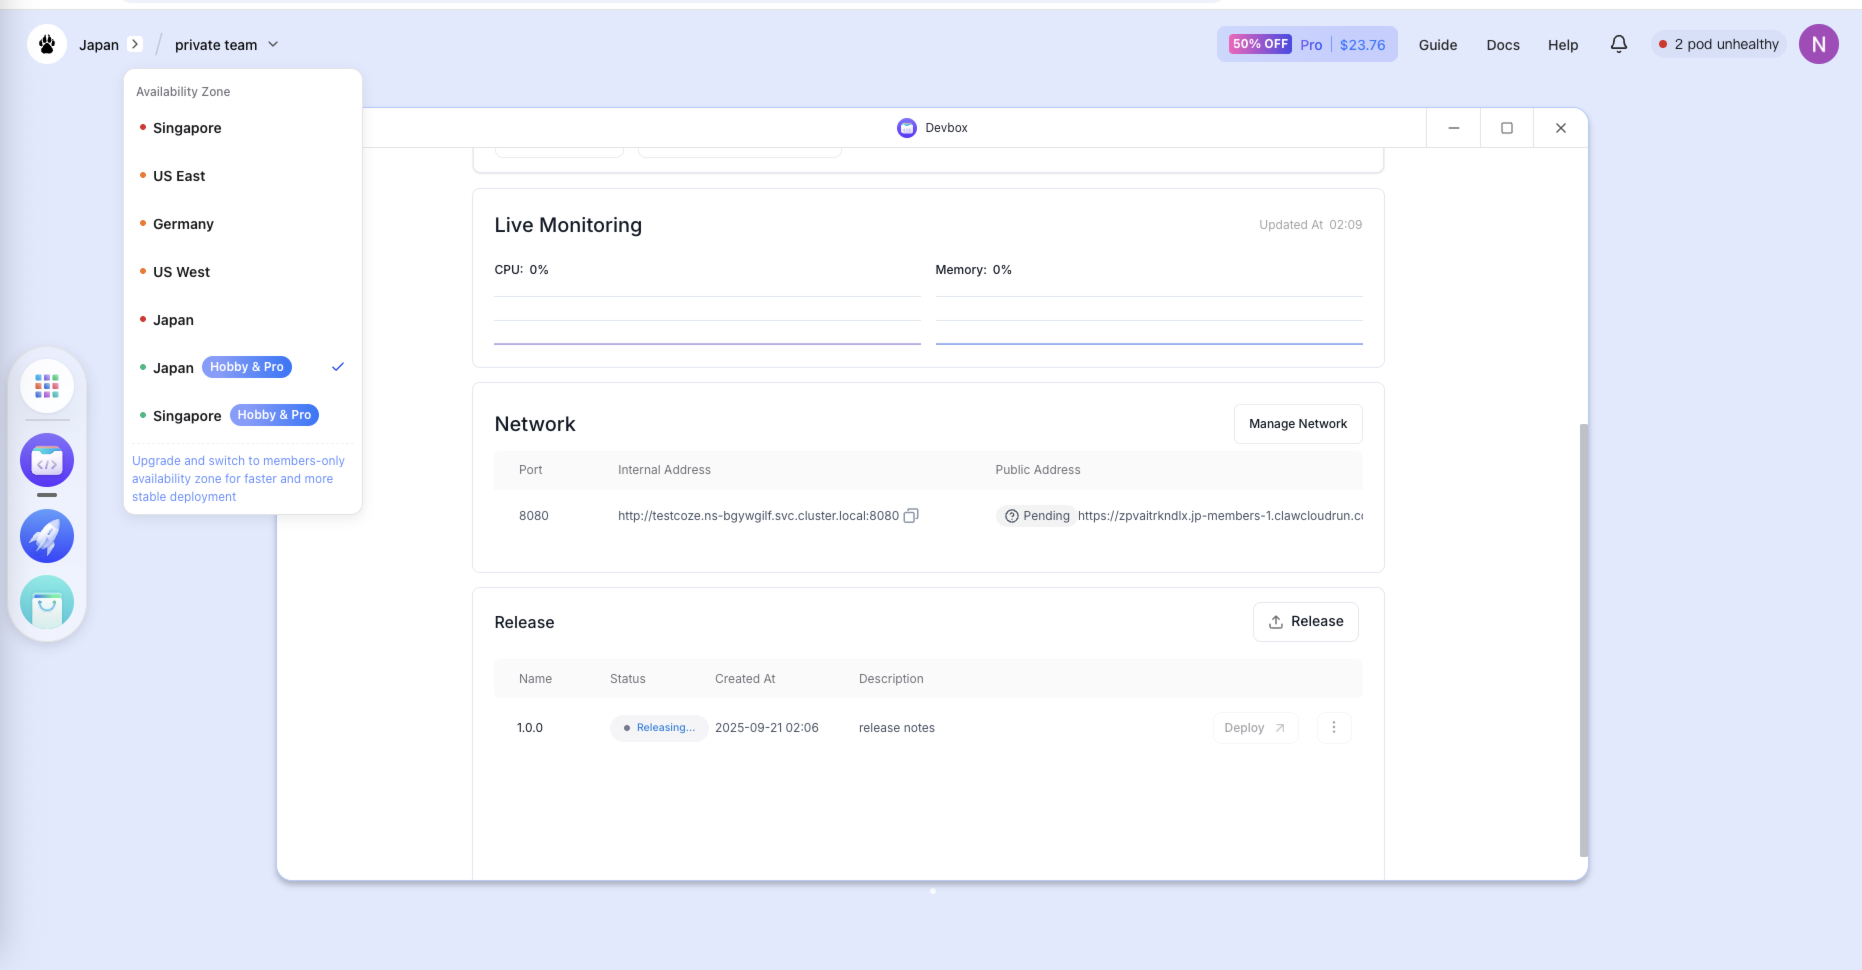This screenshot has width=1862, height=970.
Task: Click the internal address text
Action: [758, 516]
